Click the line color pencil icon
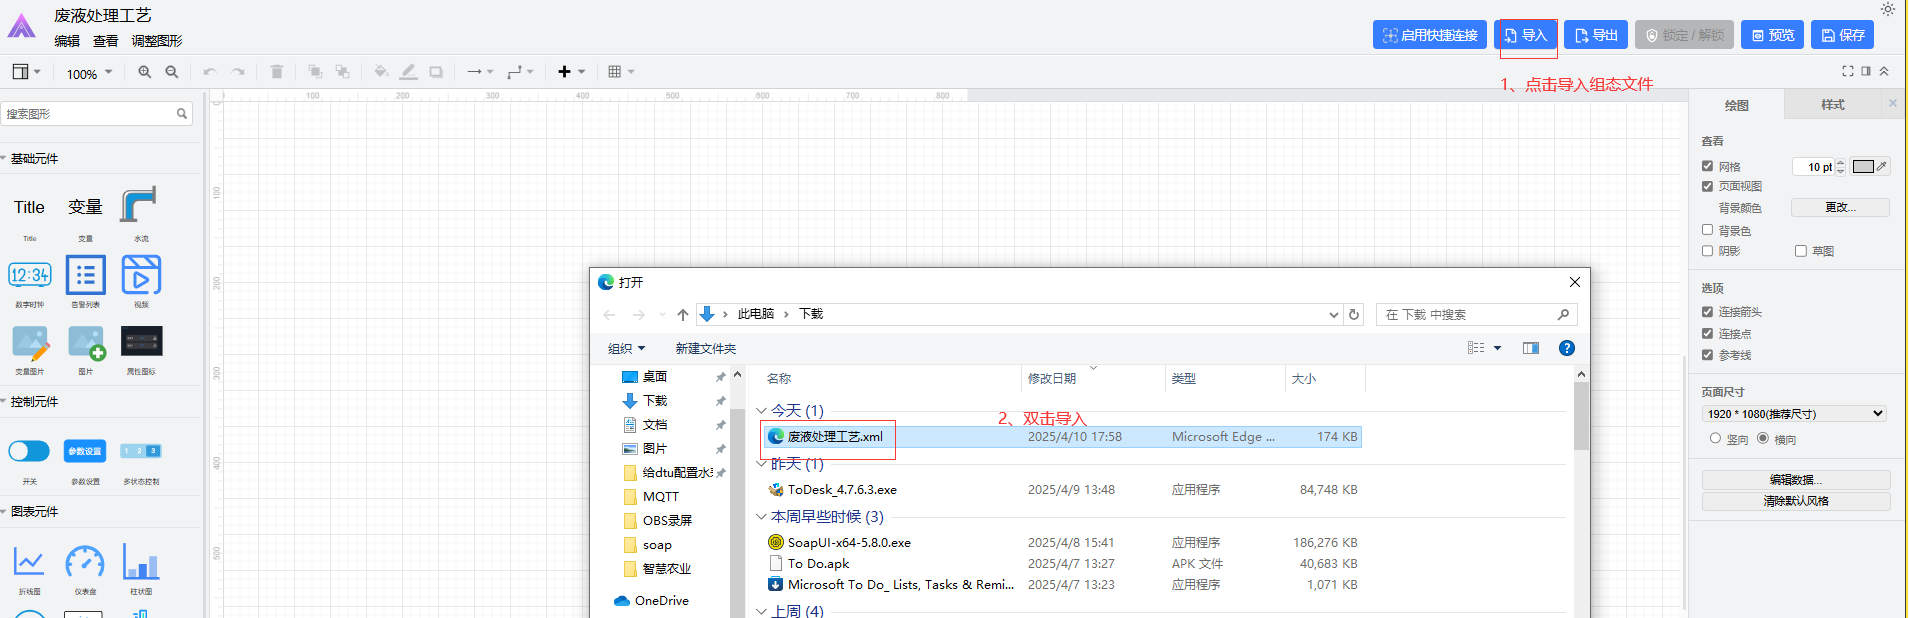This screenshot has width=1909, height=618. pos(408,72)
